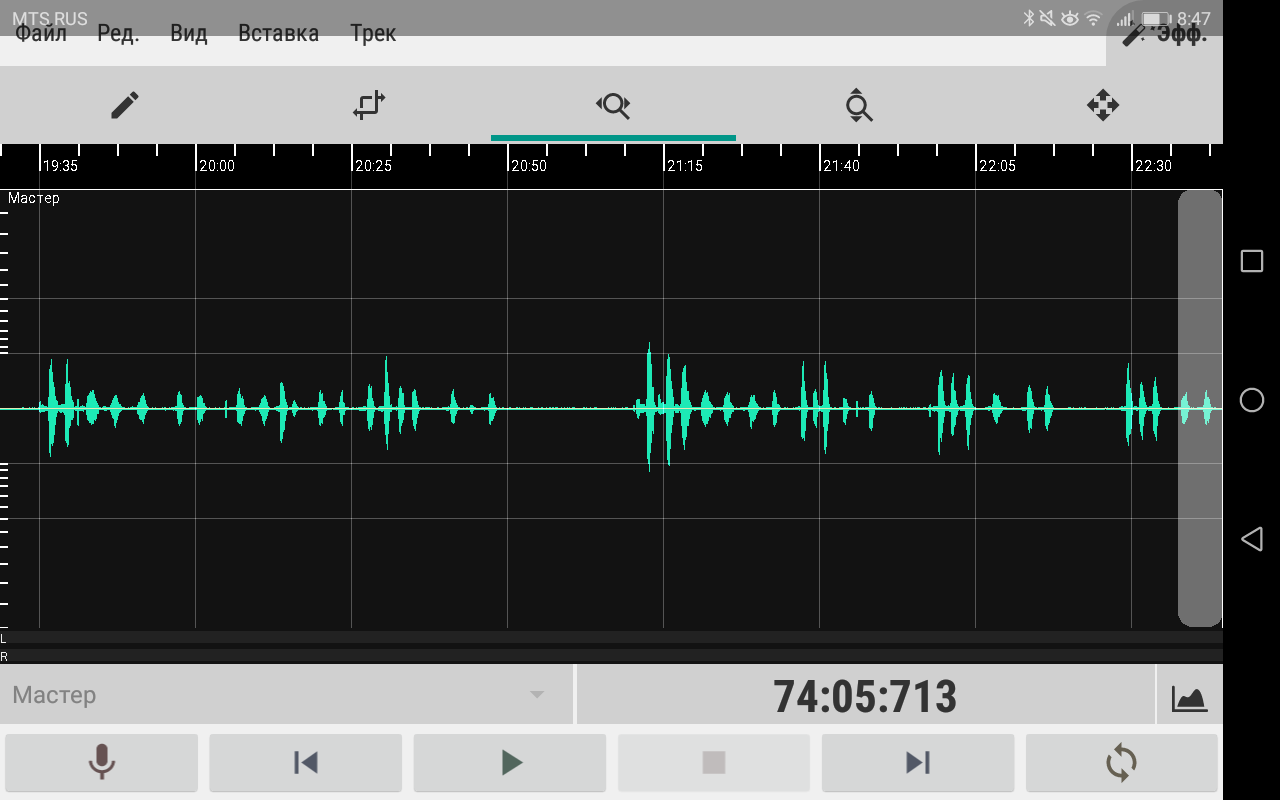1280x800 pixels.
Task: Select the horizontal zoom tool
Action: (x=613, y=105)
